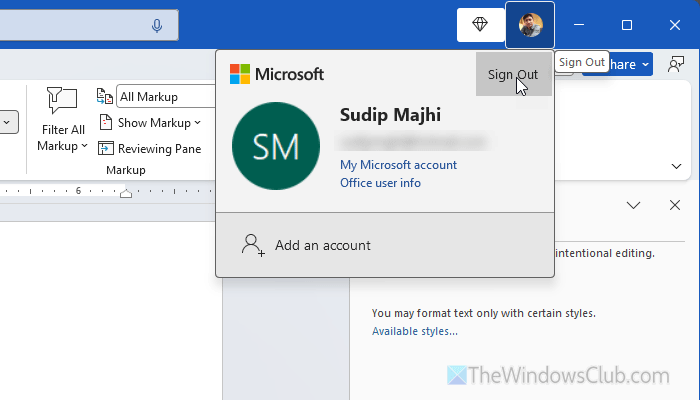Click the Sudip Majhi account name
Screen dimensions: 700x400
click(x=390, y=115)
